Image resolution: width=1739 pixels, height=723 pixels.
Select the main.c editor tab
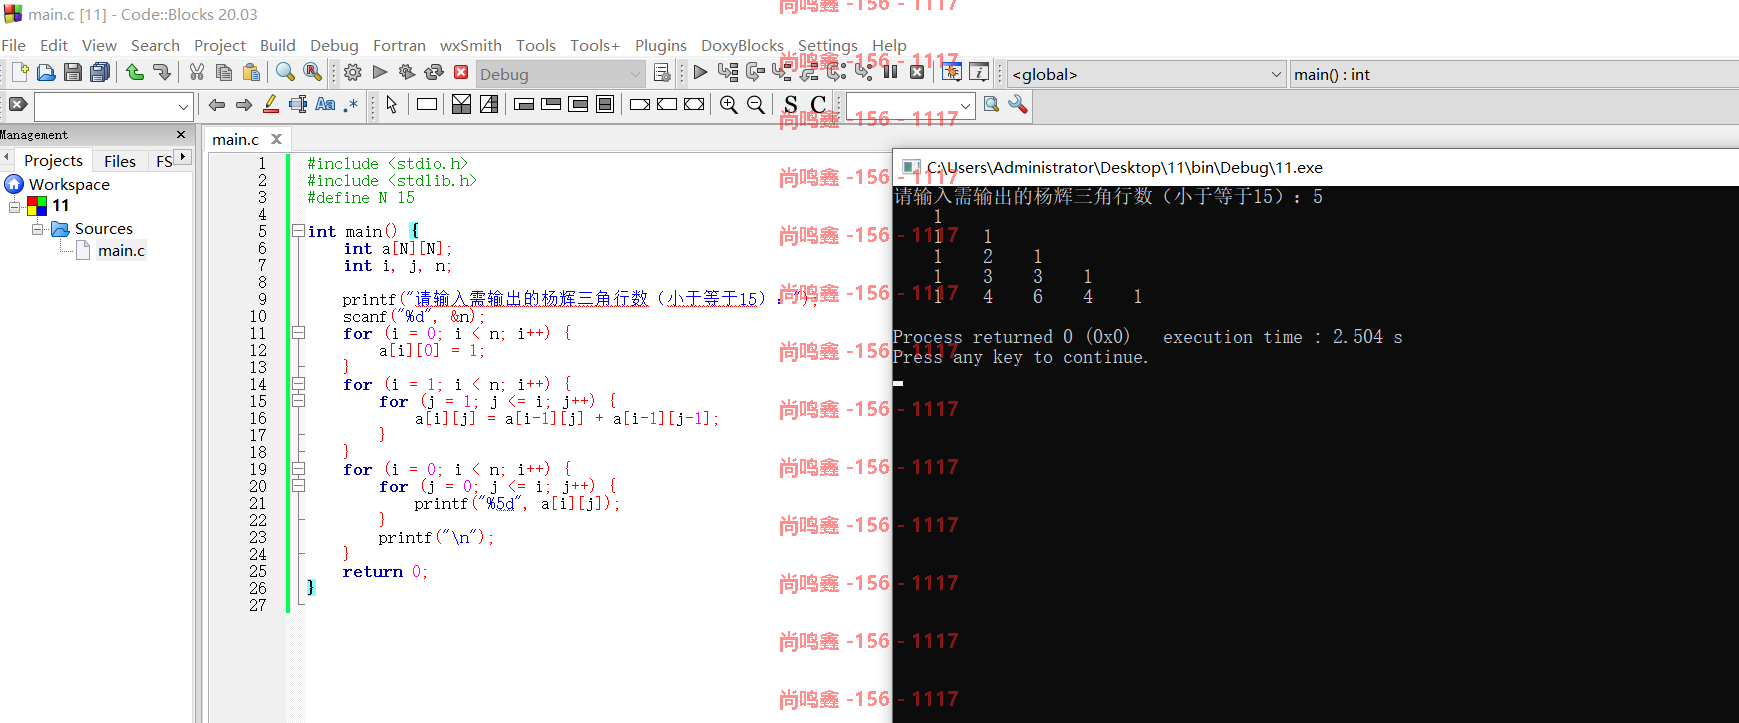point(235,139)
